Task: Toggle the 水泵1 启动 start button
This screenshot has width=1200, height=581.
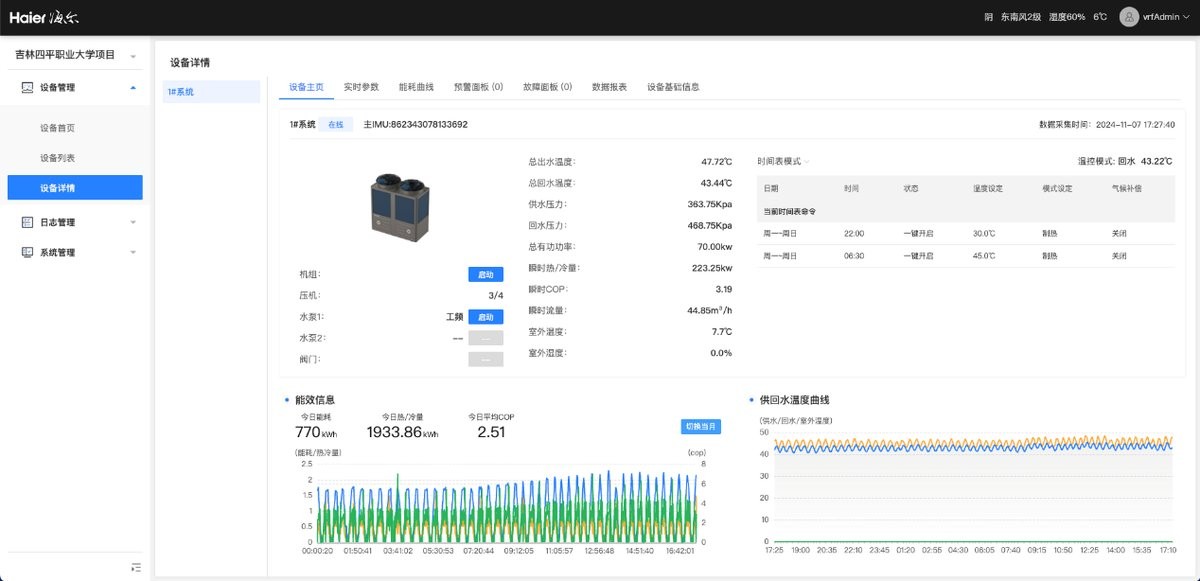Action: pyautogui.click(x=485, y=317)
